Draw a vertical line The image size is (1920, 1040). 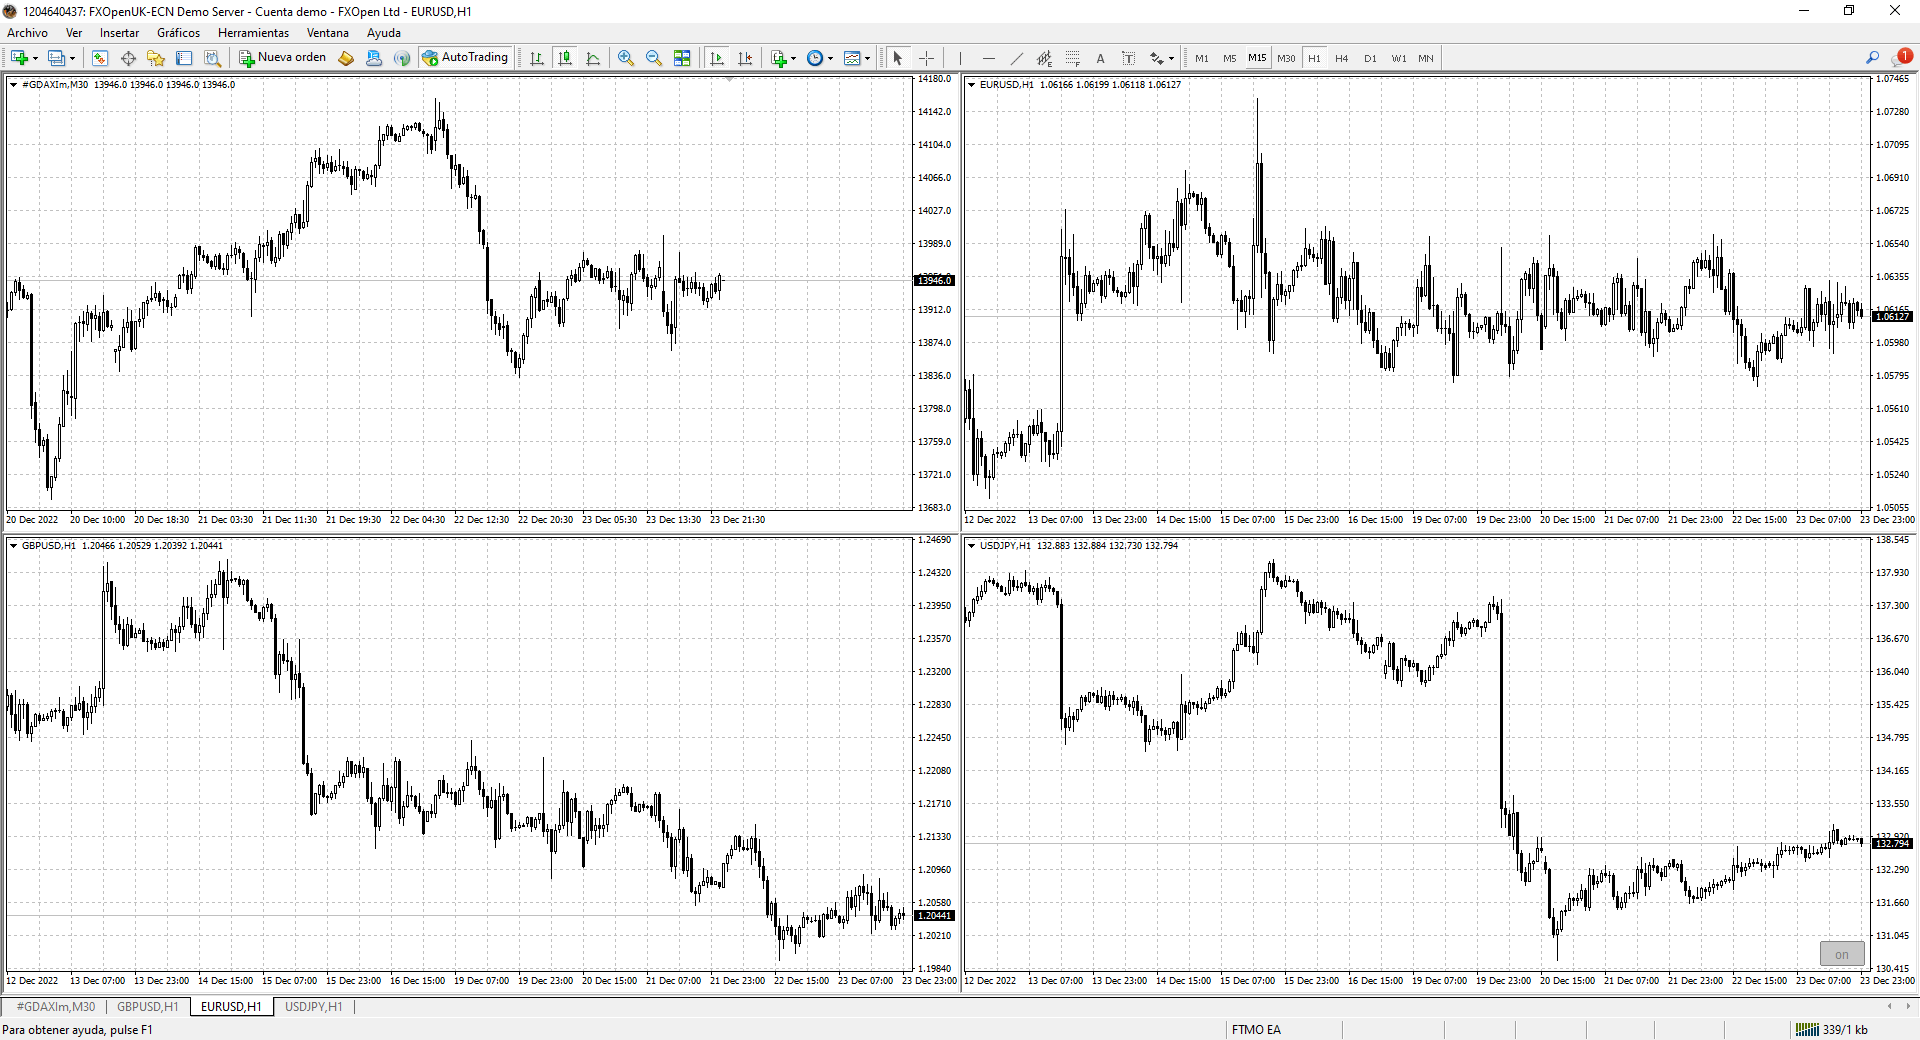pos(960,58)
